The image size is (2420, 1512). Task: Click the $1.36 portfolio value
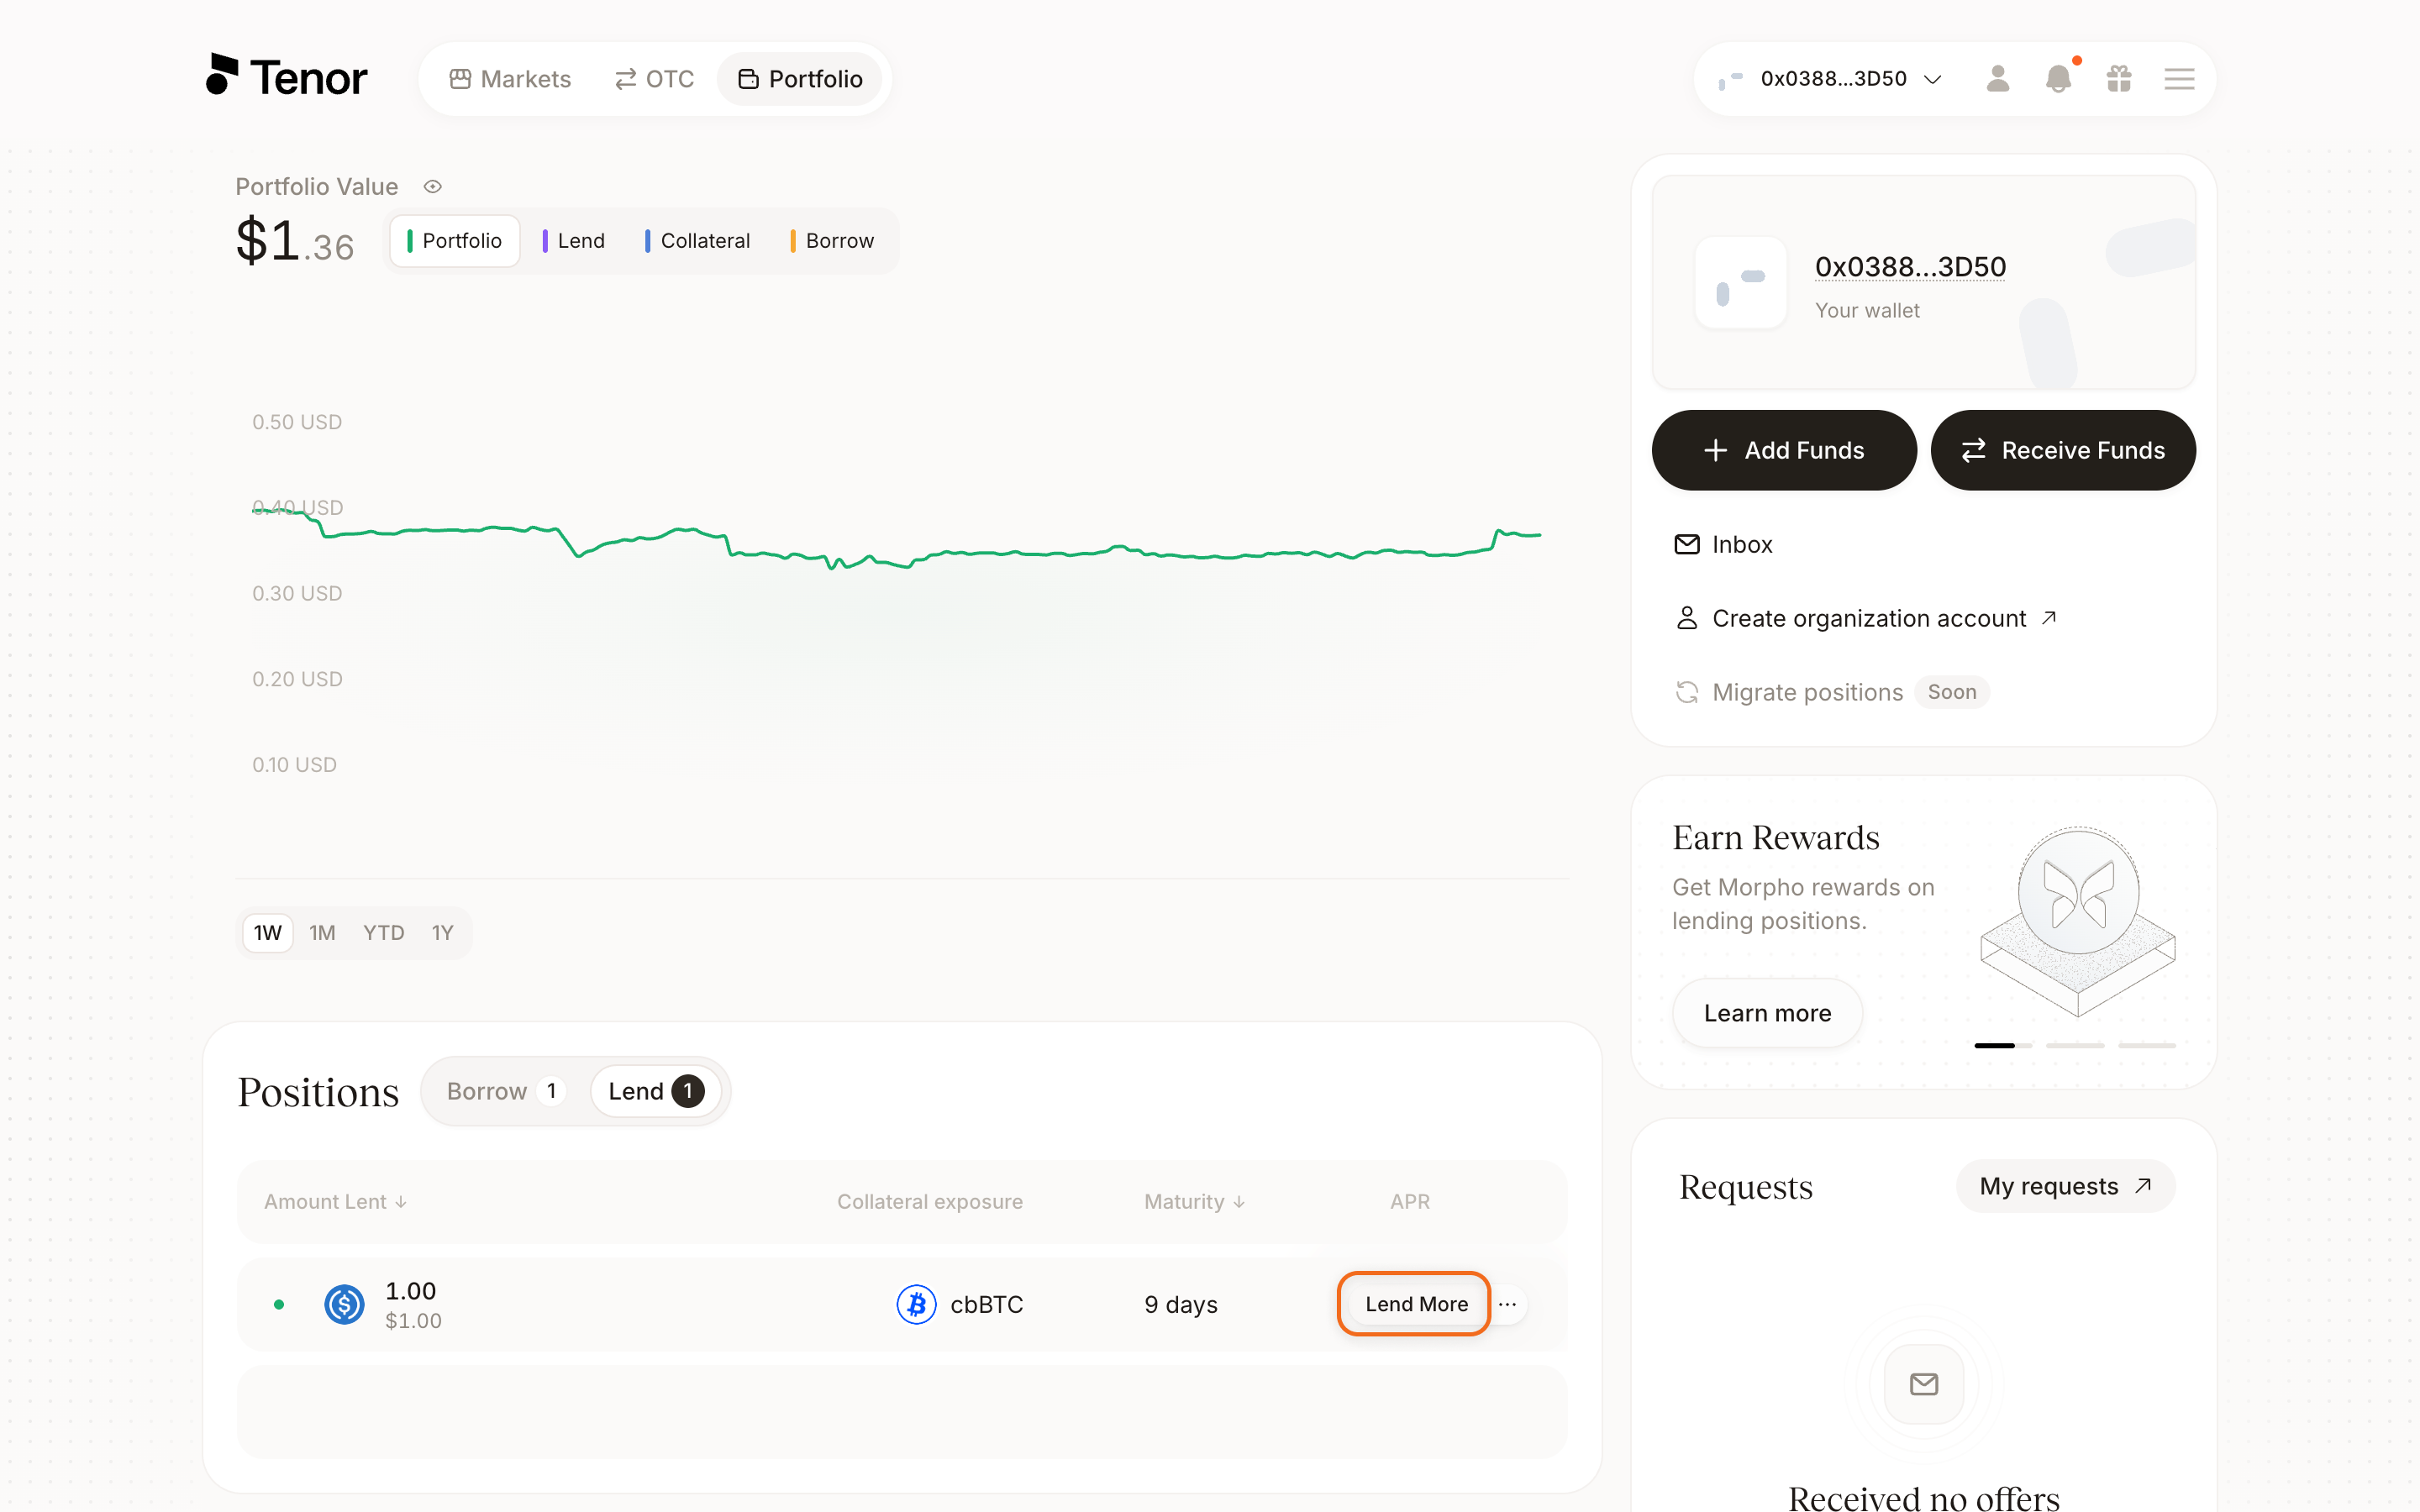click(295, 241)
